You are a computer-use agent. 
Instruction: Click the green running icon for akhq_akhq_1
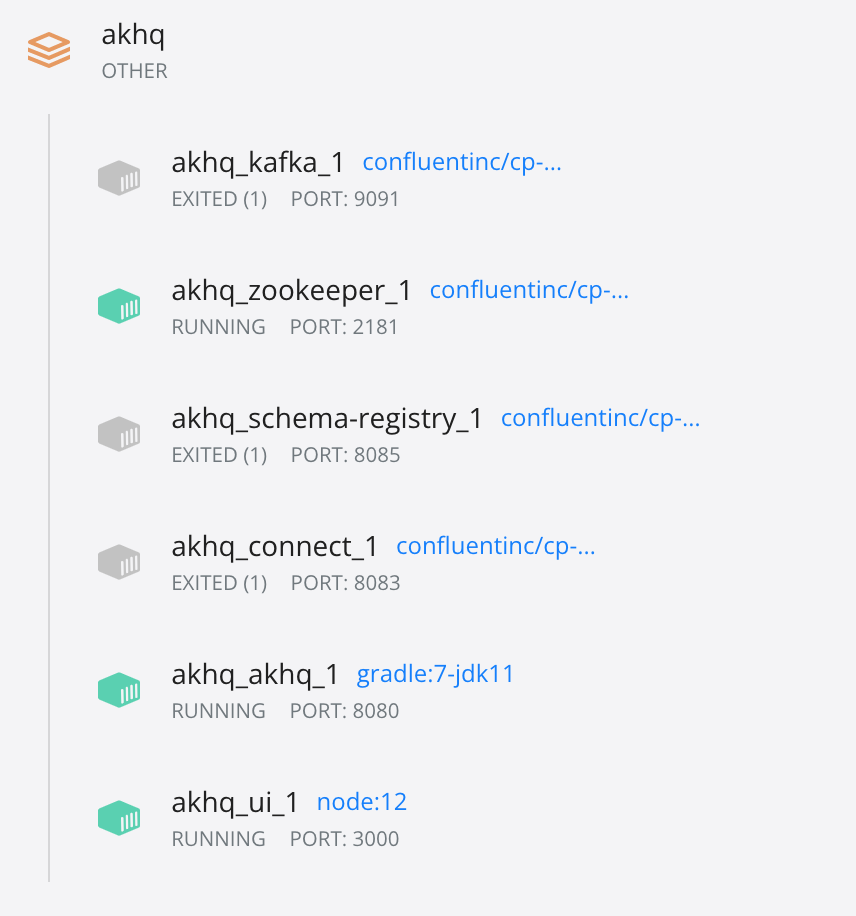click(x=119, y=689)
